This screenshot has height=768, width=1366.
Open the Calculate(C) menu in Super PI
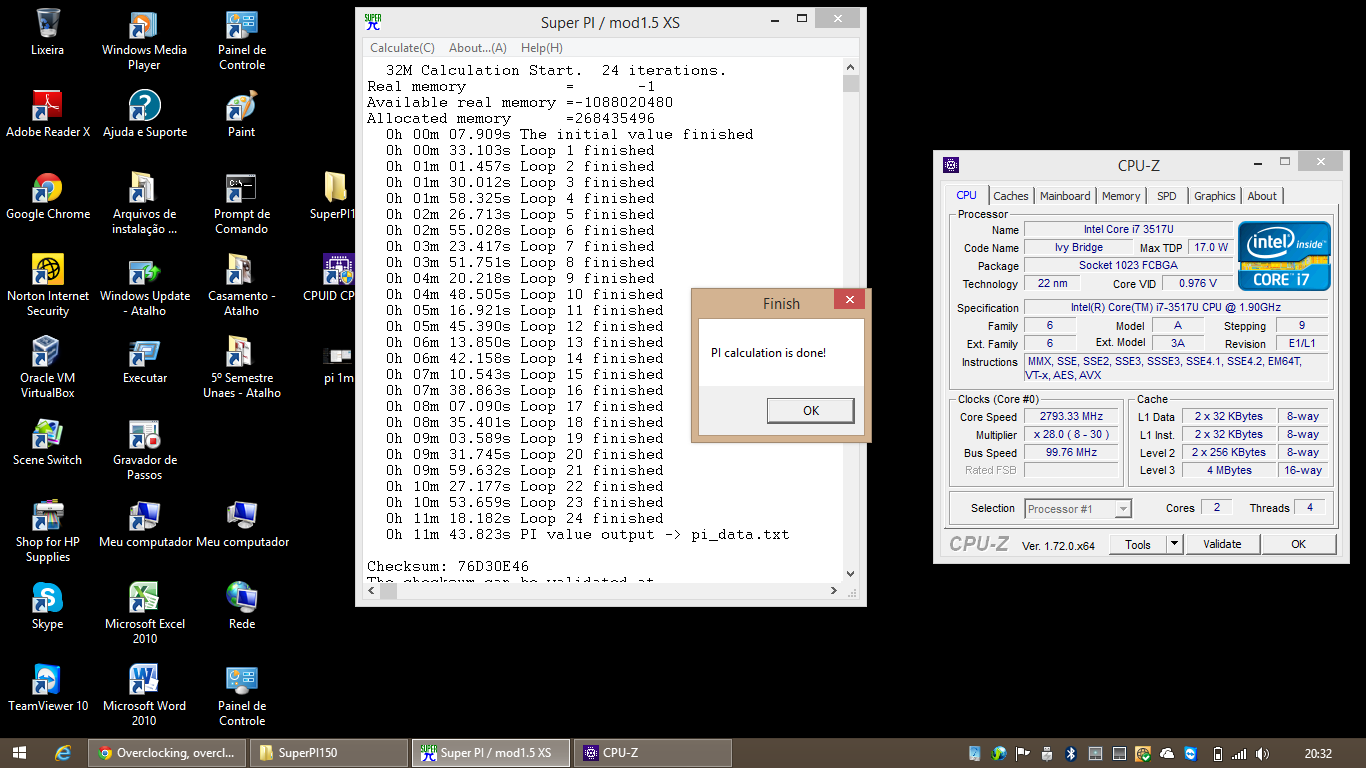point(402,47)
